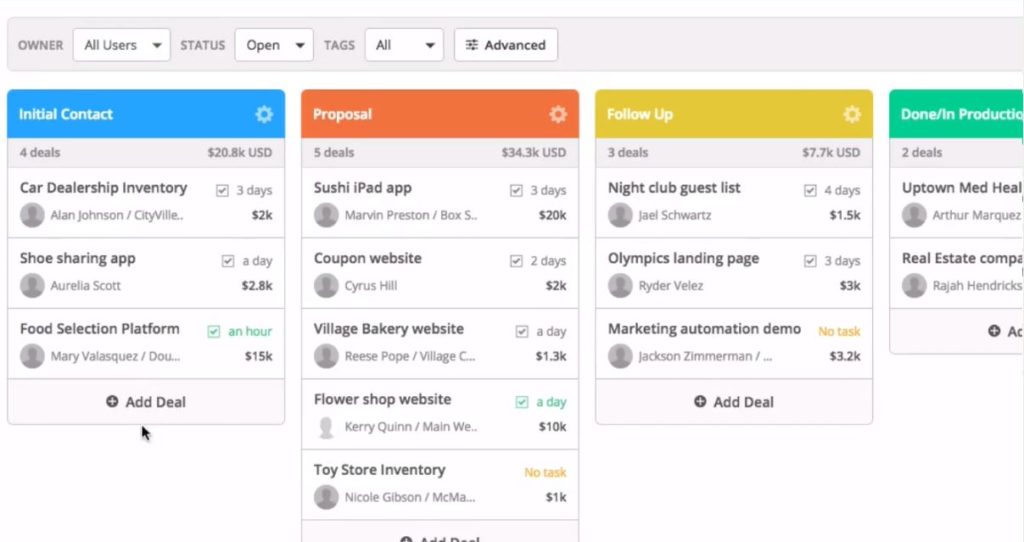Click Cyrus Hill contact avatar
This screenshot has height=542, width=1024.
(326, 285)
